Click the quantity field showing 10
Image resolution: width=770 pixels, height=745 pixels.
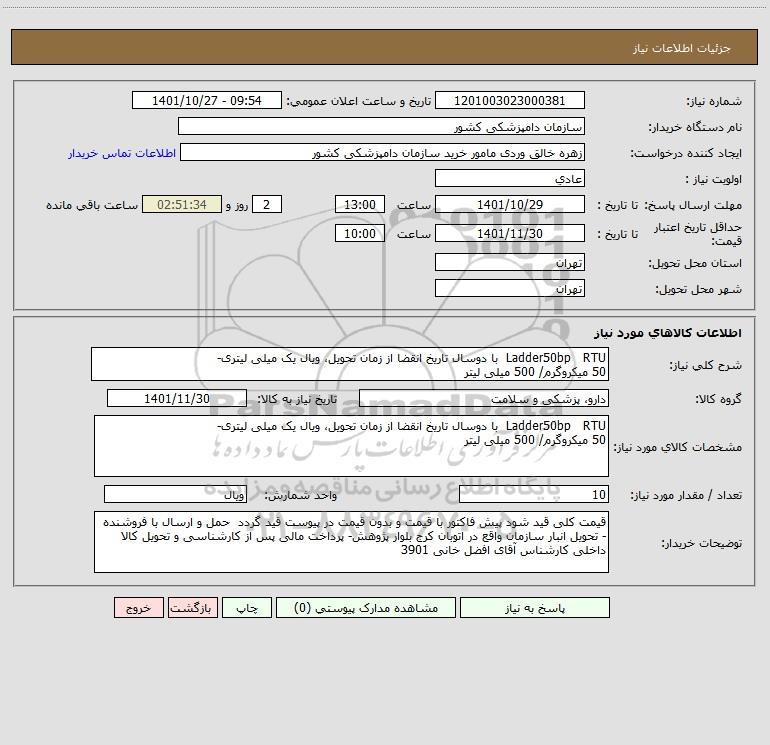point(534,495)
